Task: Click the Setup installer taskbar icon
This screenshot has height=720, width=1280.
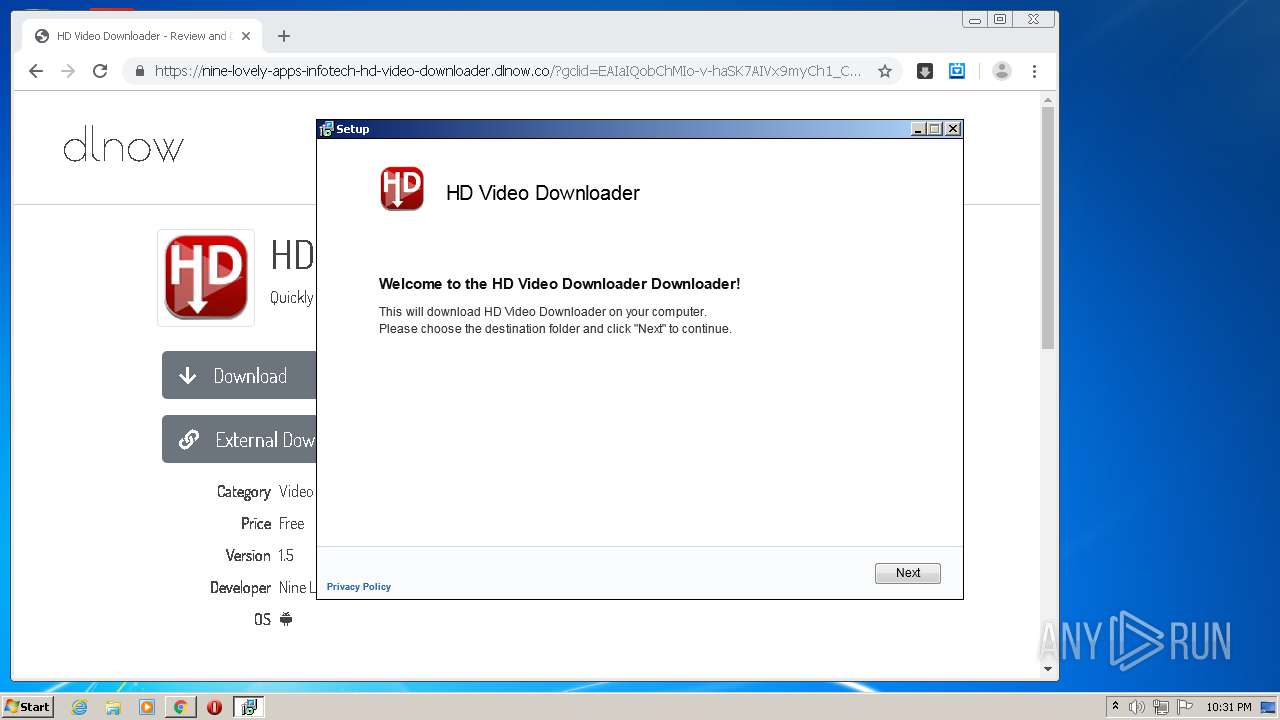Action: pyautogui.click(x=248, y=707)
